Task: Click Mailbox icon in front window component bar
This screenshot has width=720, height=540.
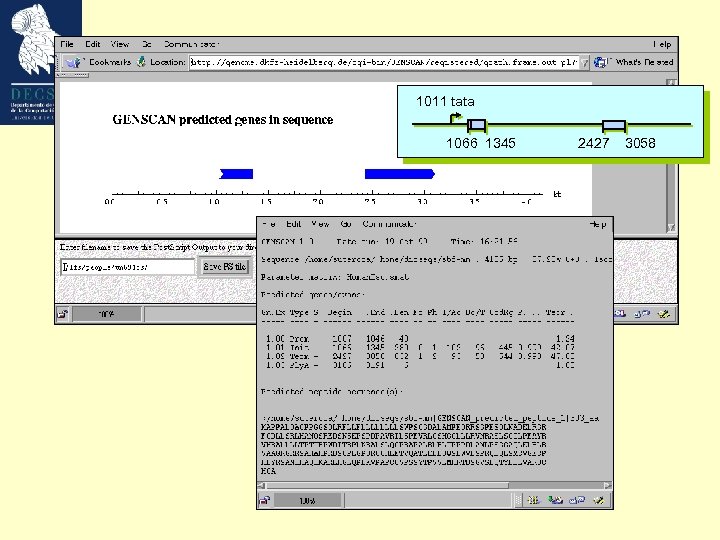Action: coord(555,500)
